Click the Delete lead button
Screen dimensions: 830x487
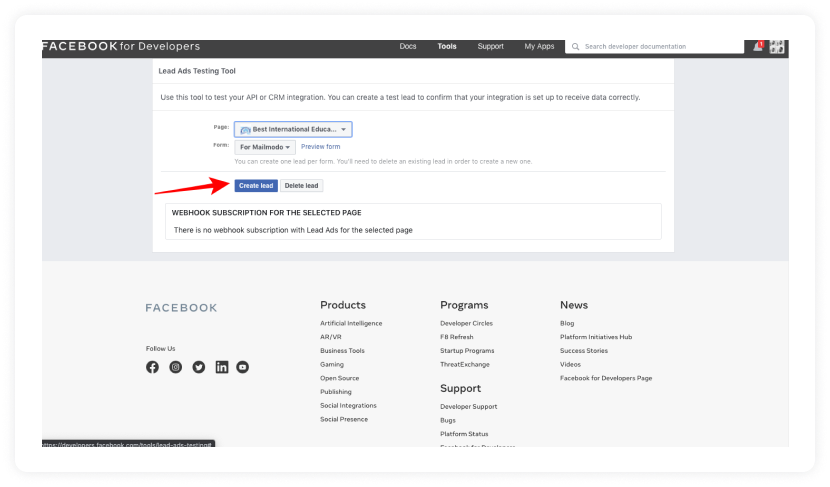pyautogui.click(x=302, y=185)
